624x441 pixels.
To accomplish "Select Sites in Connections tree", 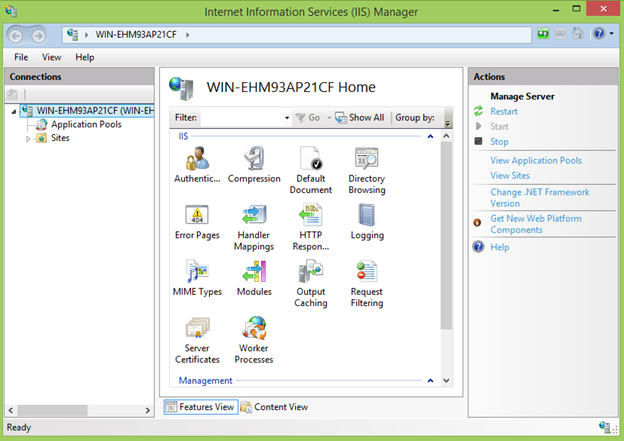I will click(60, 138).
